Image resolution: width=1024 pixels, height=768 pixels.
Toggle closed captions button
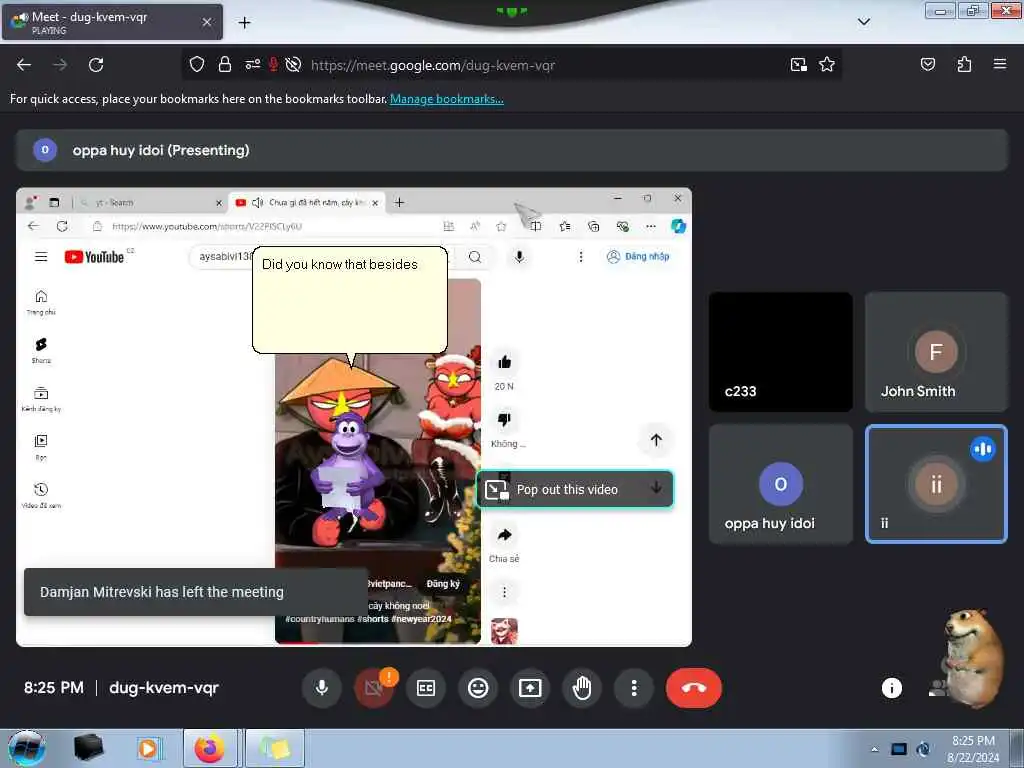[426, 688]
